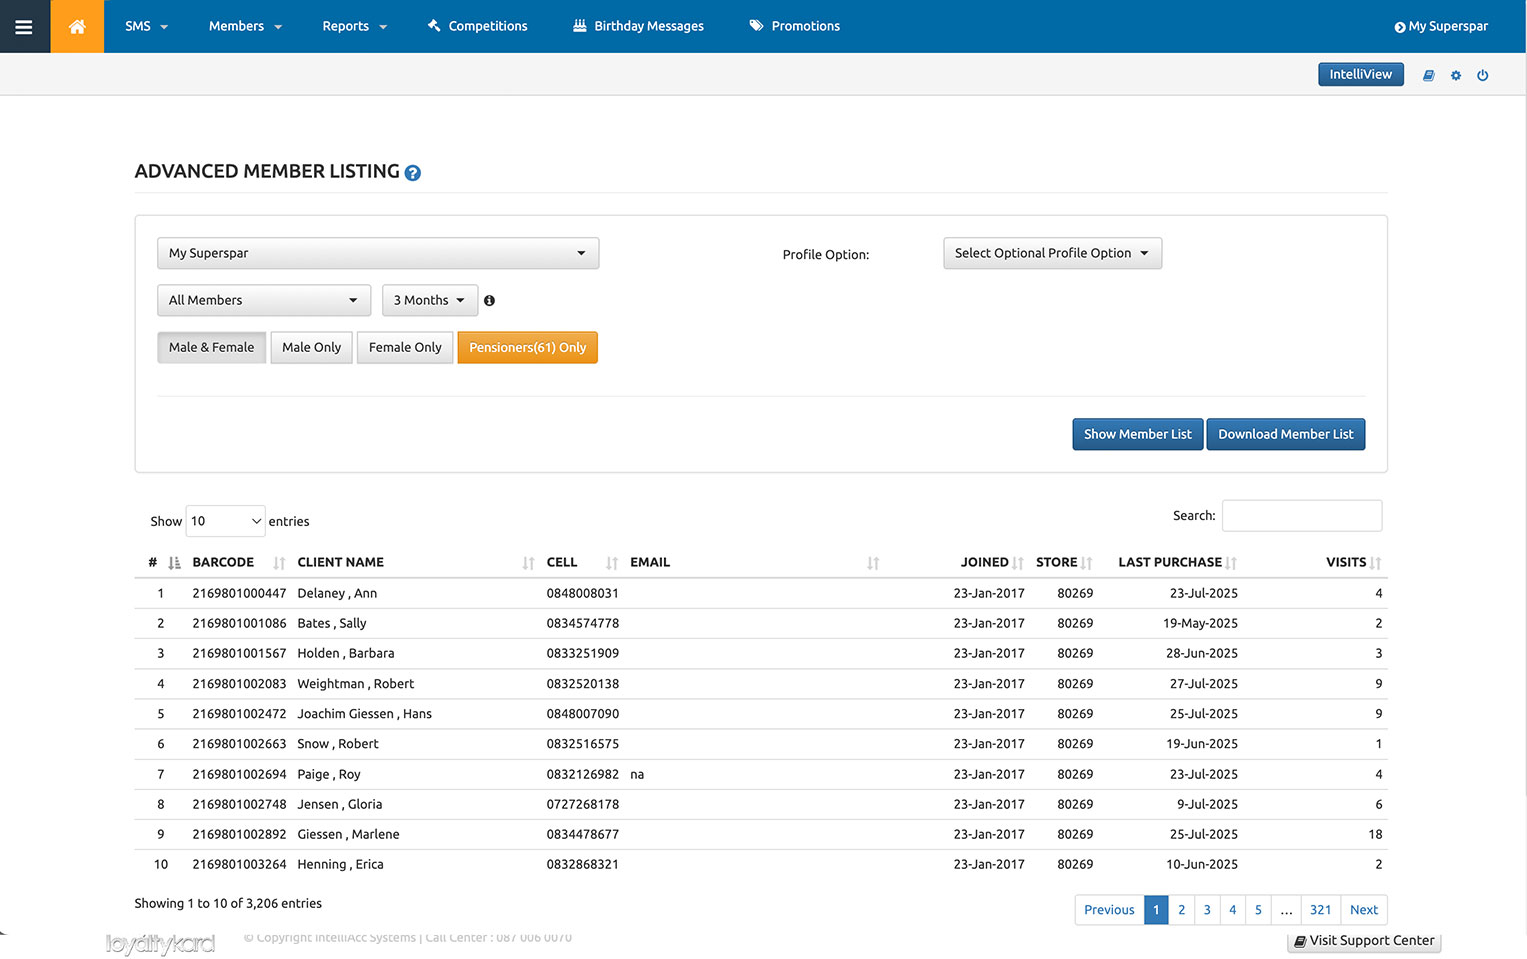Open the My Superspar store dropdown
Screen dimensions: 1527x959
(378, 253)
